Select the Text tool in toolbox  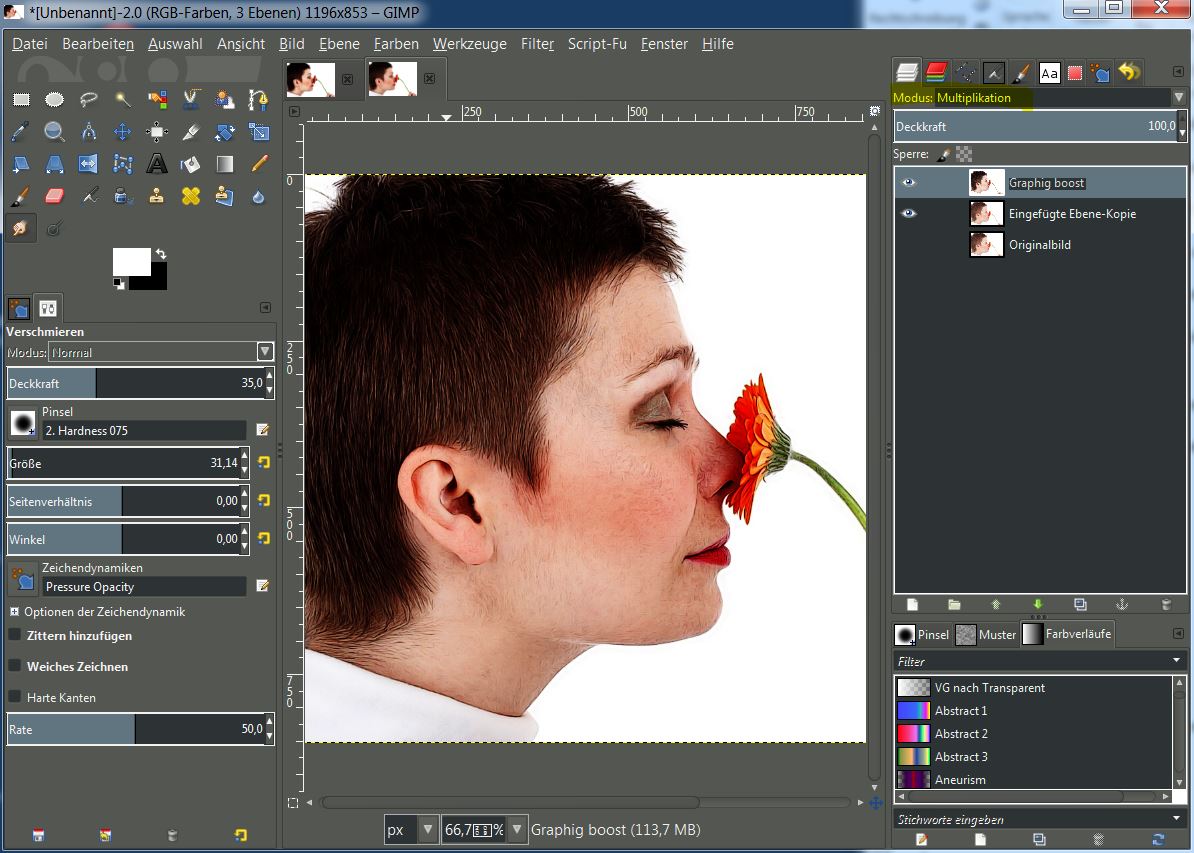(x=157, y=164)
